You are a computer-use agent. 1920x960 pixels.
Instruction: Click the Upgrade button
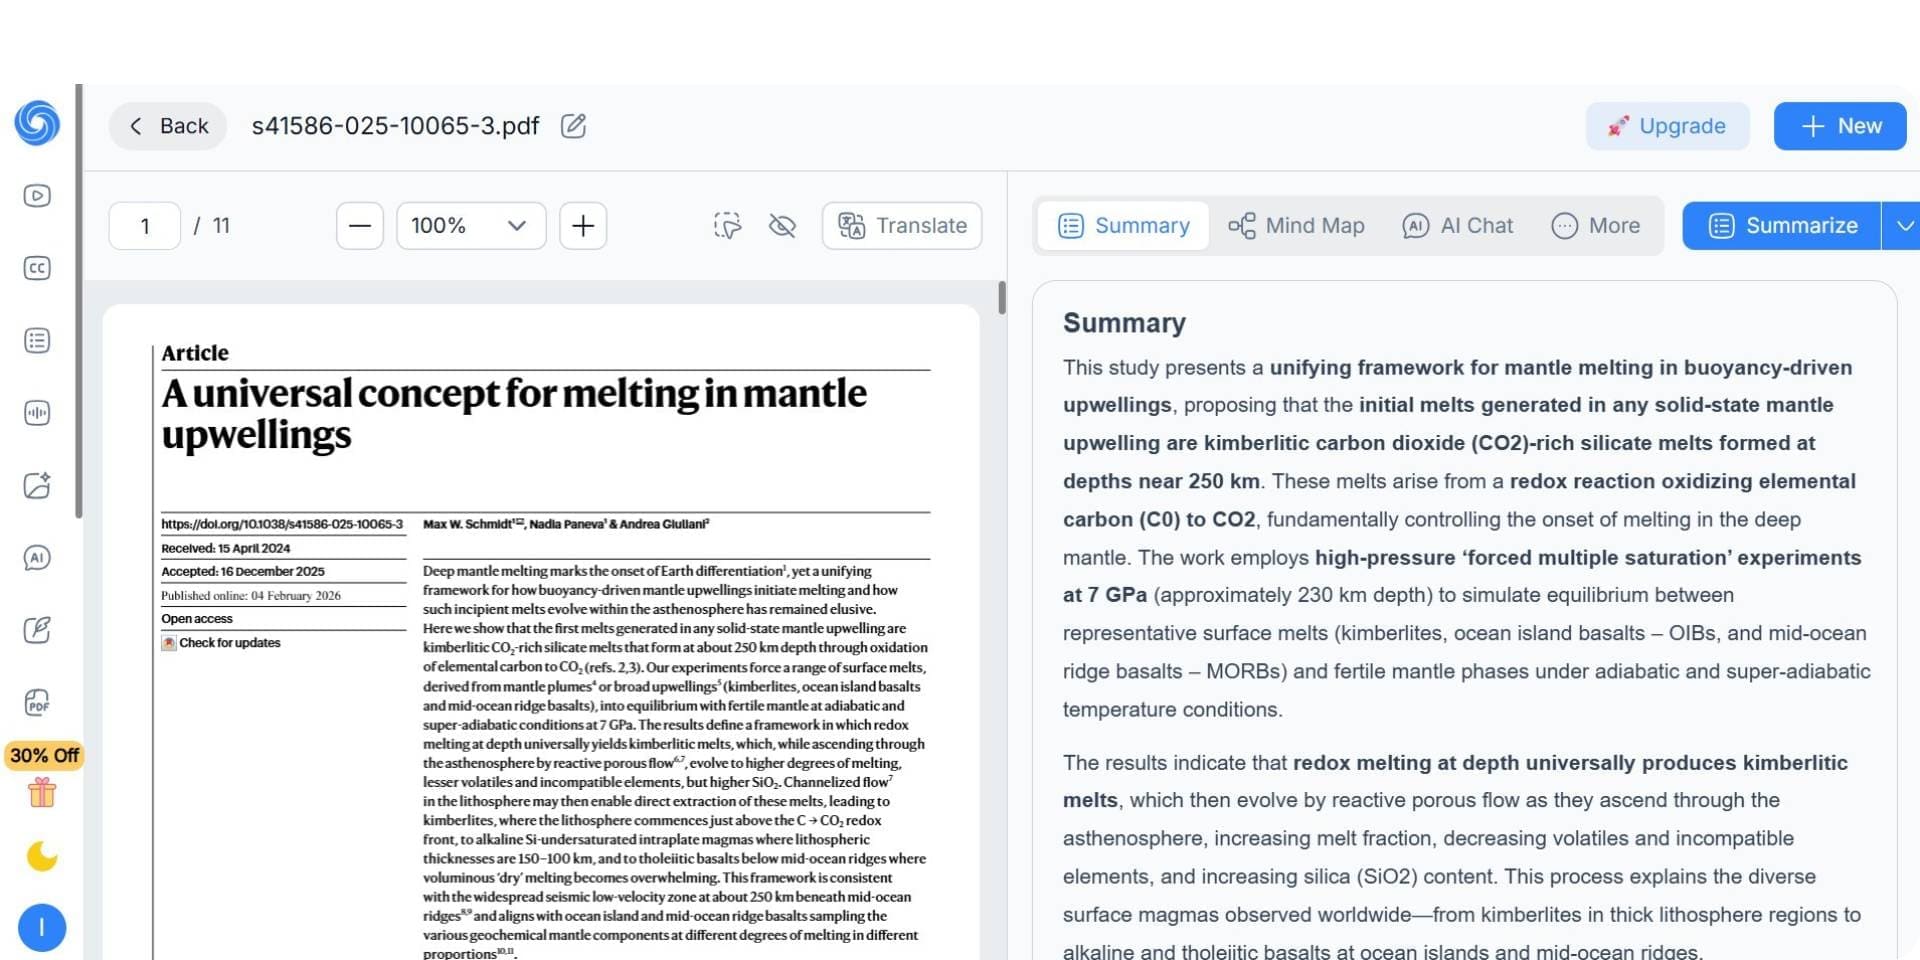pyautogui.click(x=1667, y=126)
